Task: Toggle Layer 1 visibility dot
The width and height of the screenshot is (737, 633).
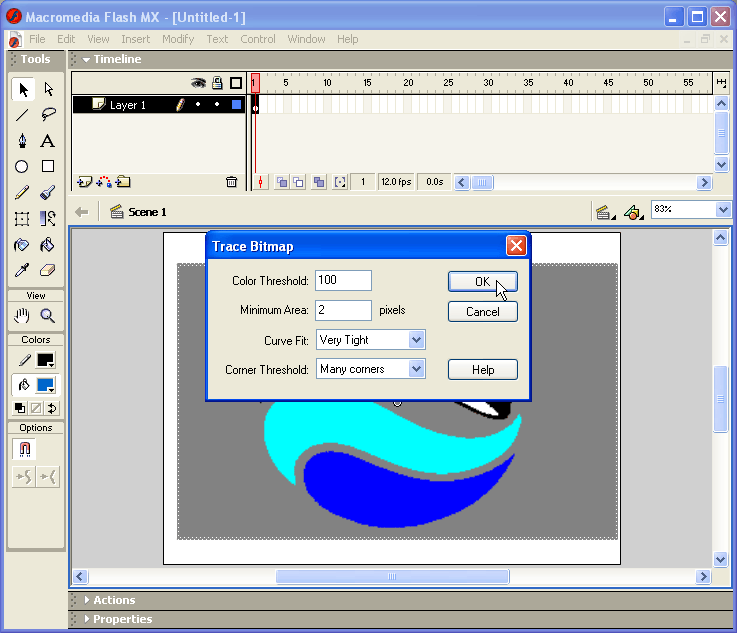Action: click(x=198, y=104)
